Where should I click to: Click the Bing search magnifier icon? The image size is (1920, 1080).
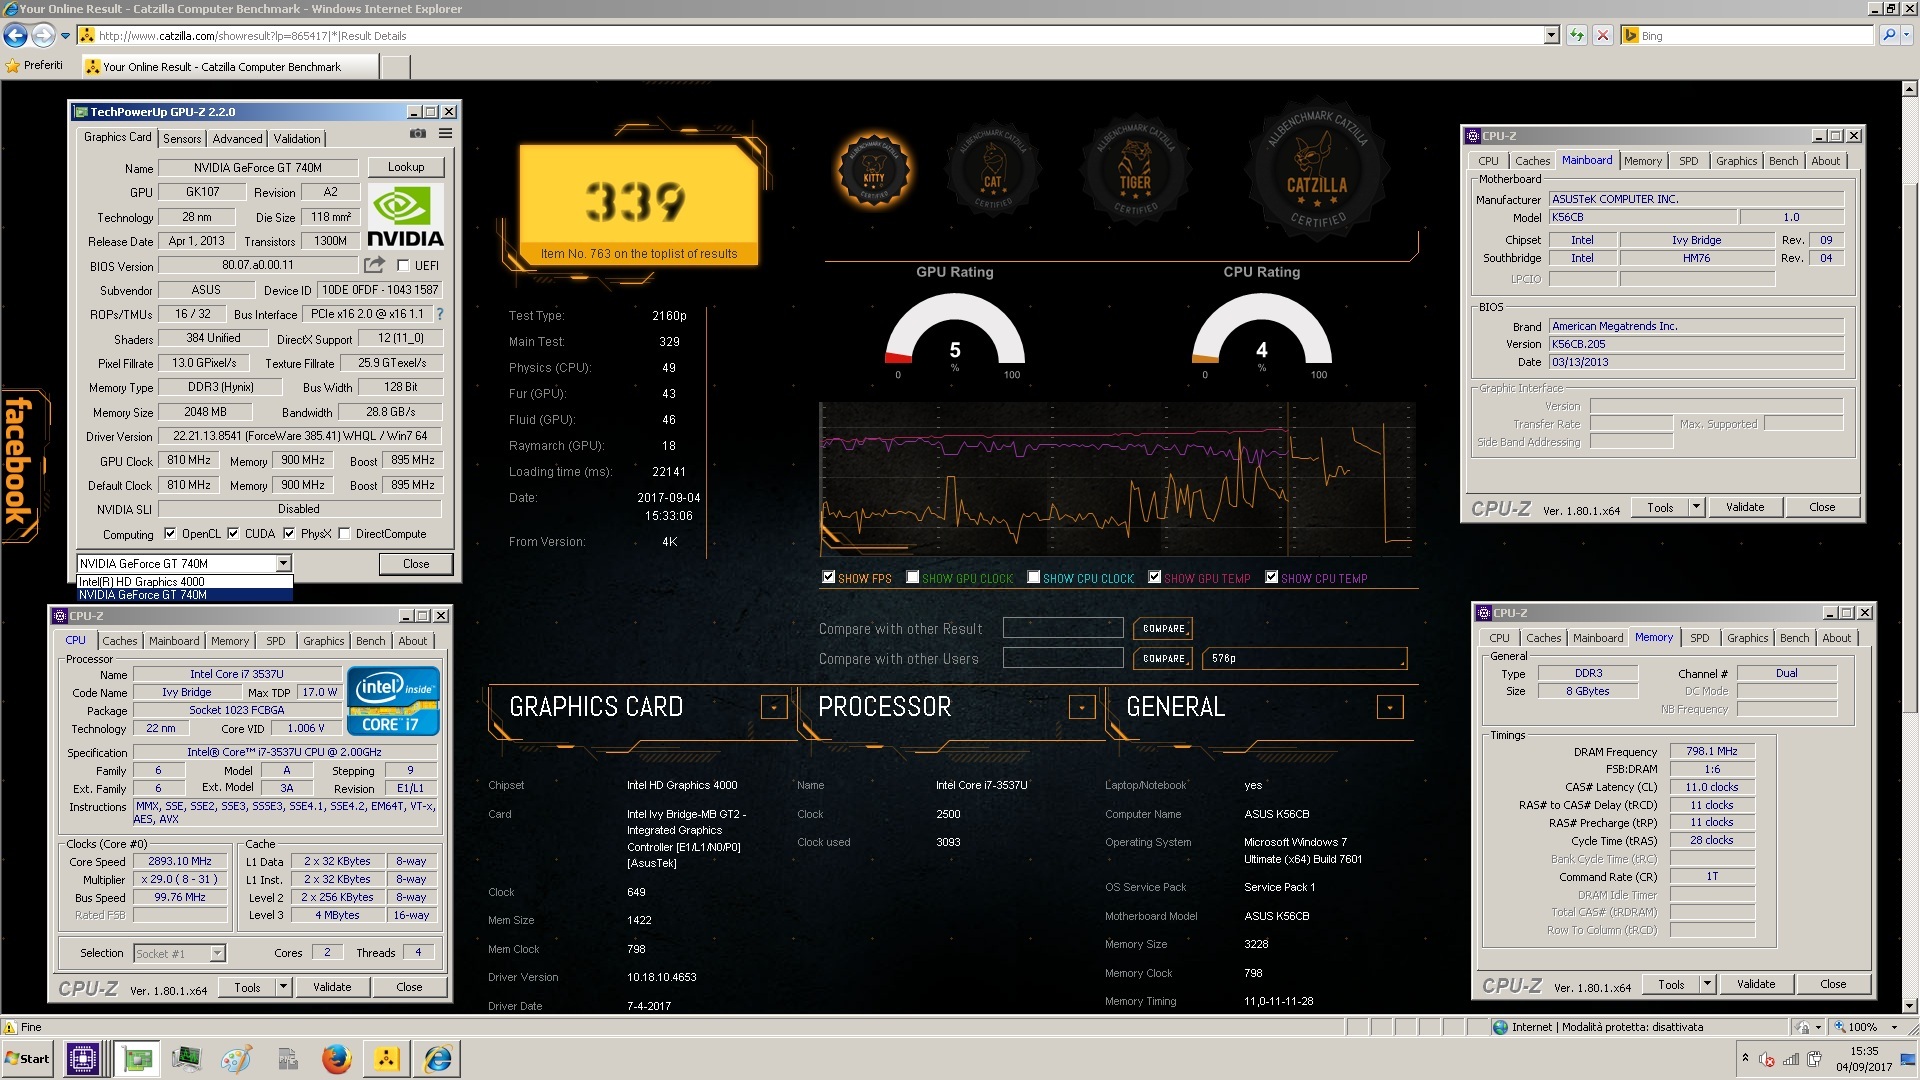1888,35
